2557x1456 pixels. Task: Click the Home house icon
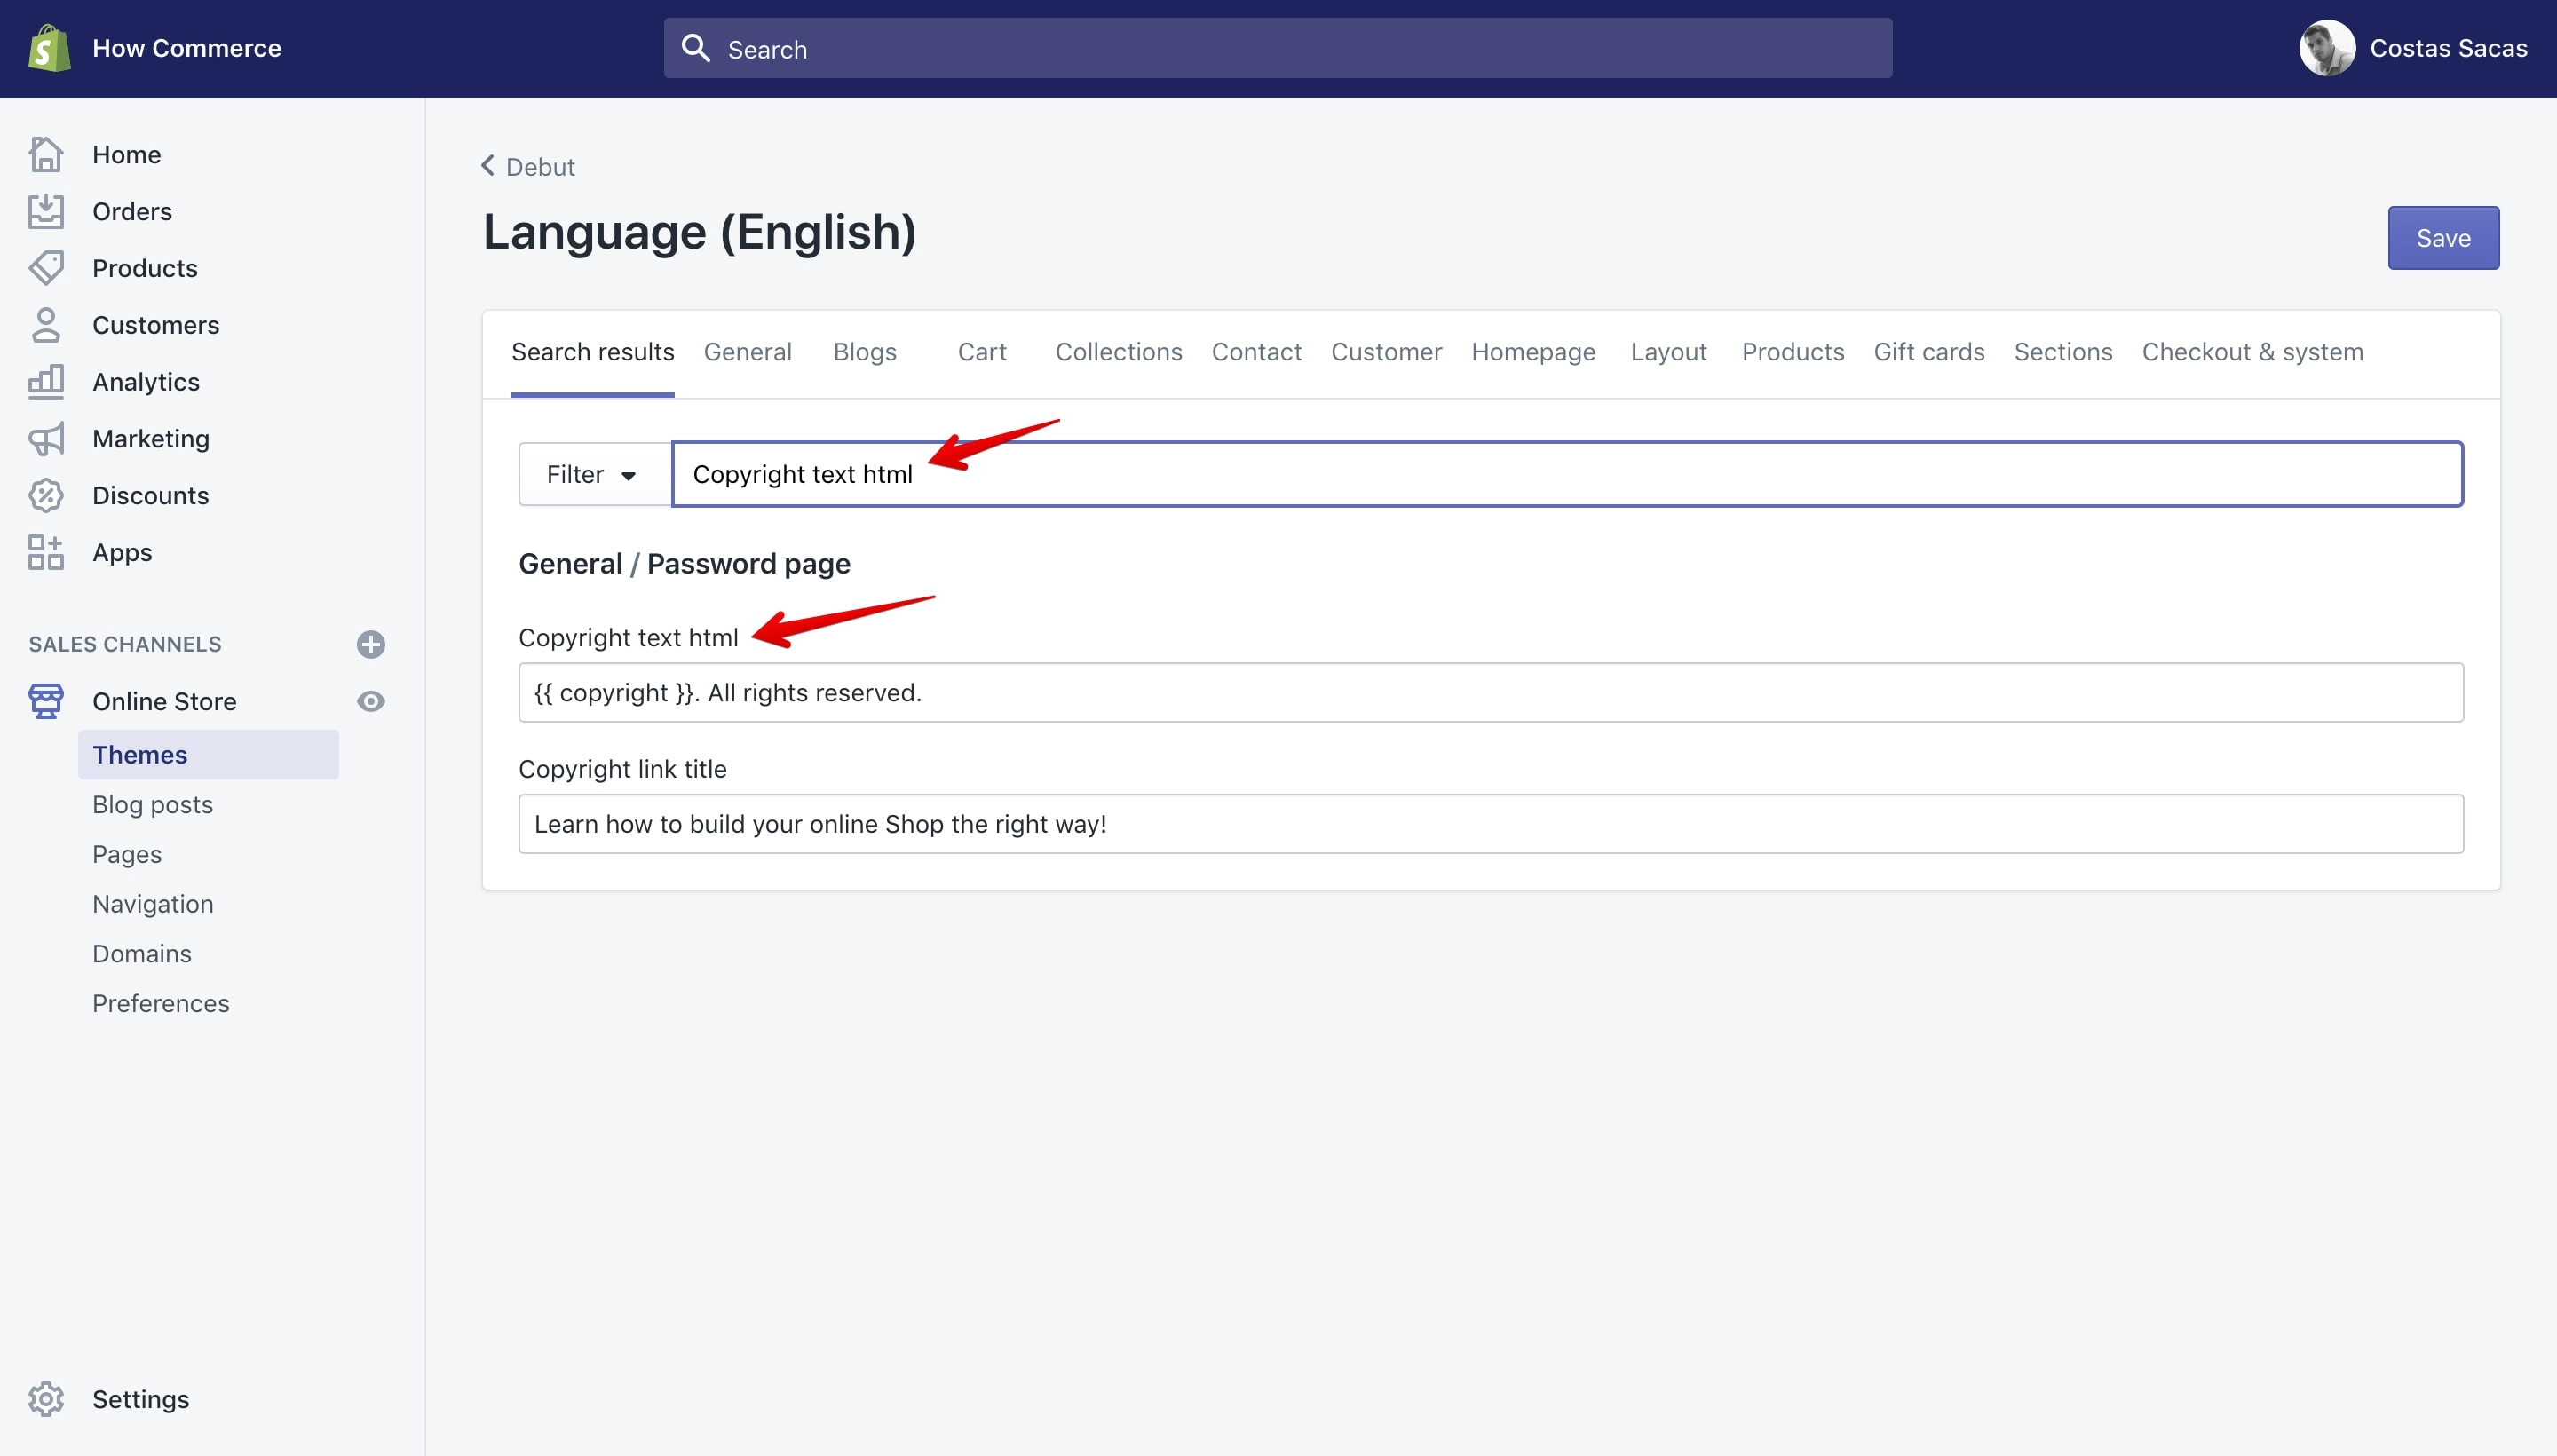coord(46,154)
